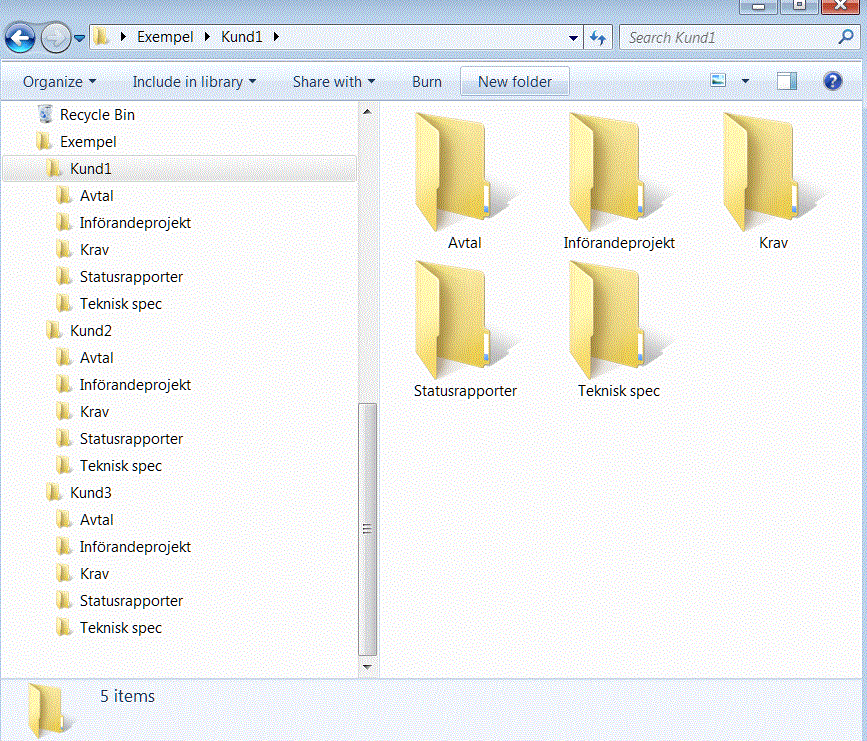
Task: Open the address bar history dropdown
Action: pyautogui.click(x=573, y=38)
